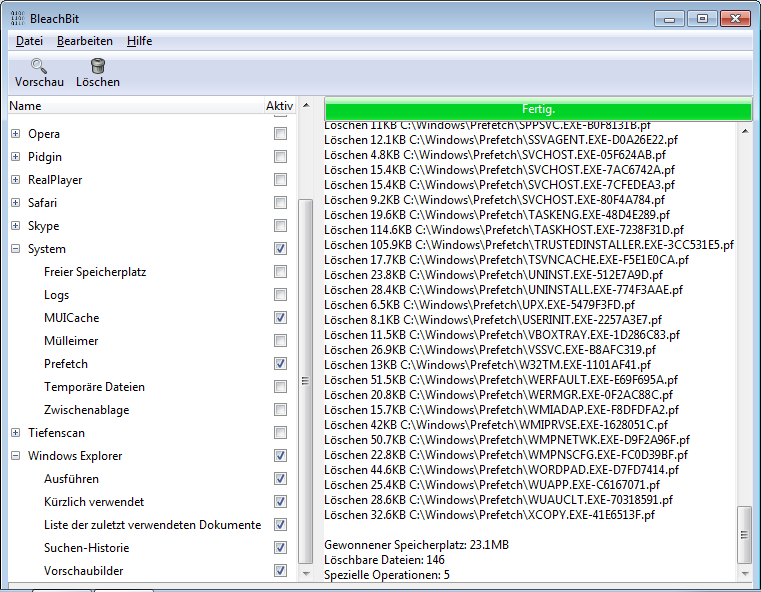
Task: Click the Löschen trash icon
Action: (98, 66)
